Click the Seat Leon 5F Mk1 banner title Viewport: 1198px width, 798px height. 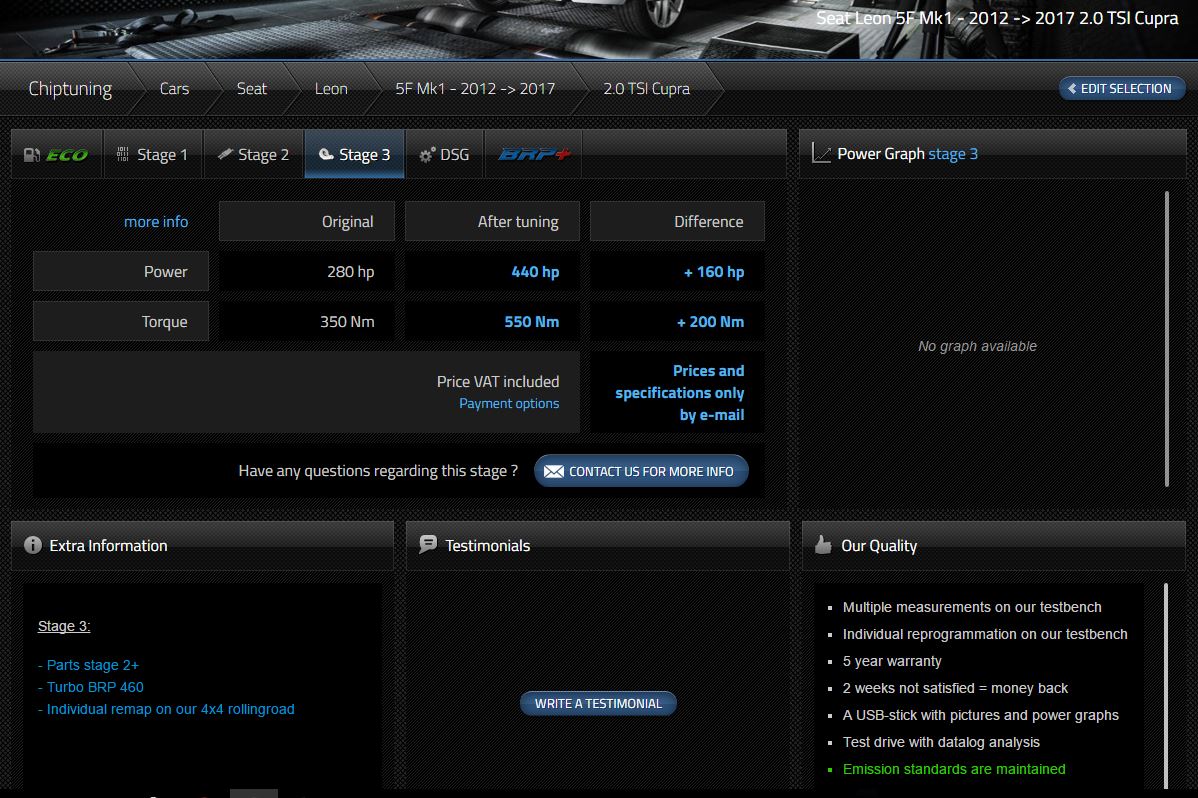997,18
